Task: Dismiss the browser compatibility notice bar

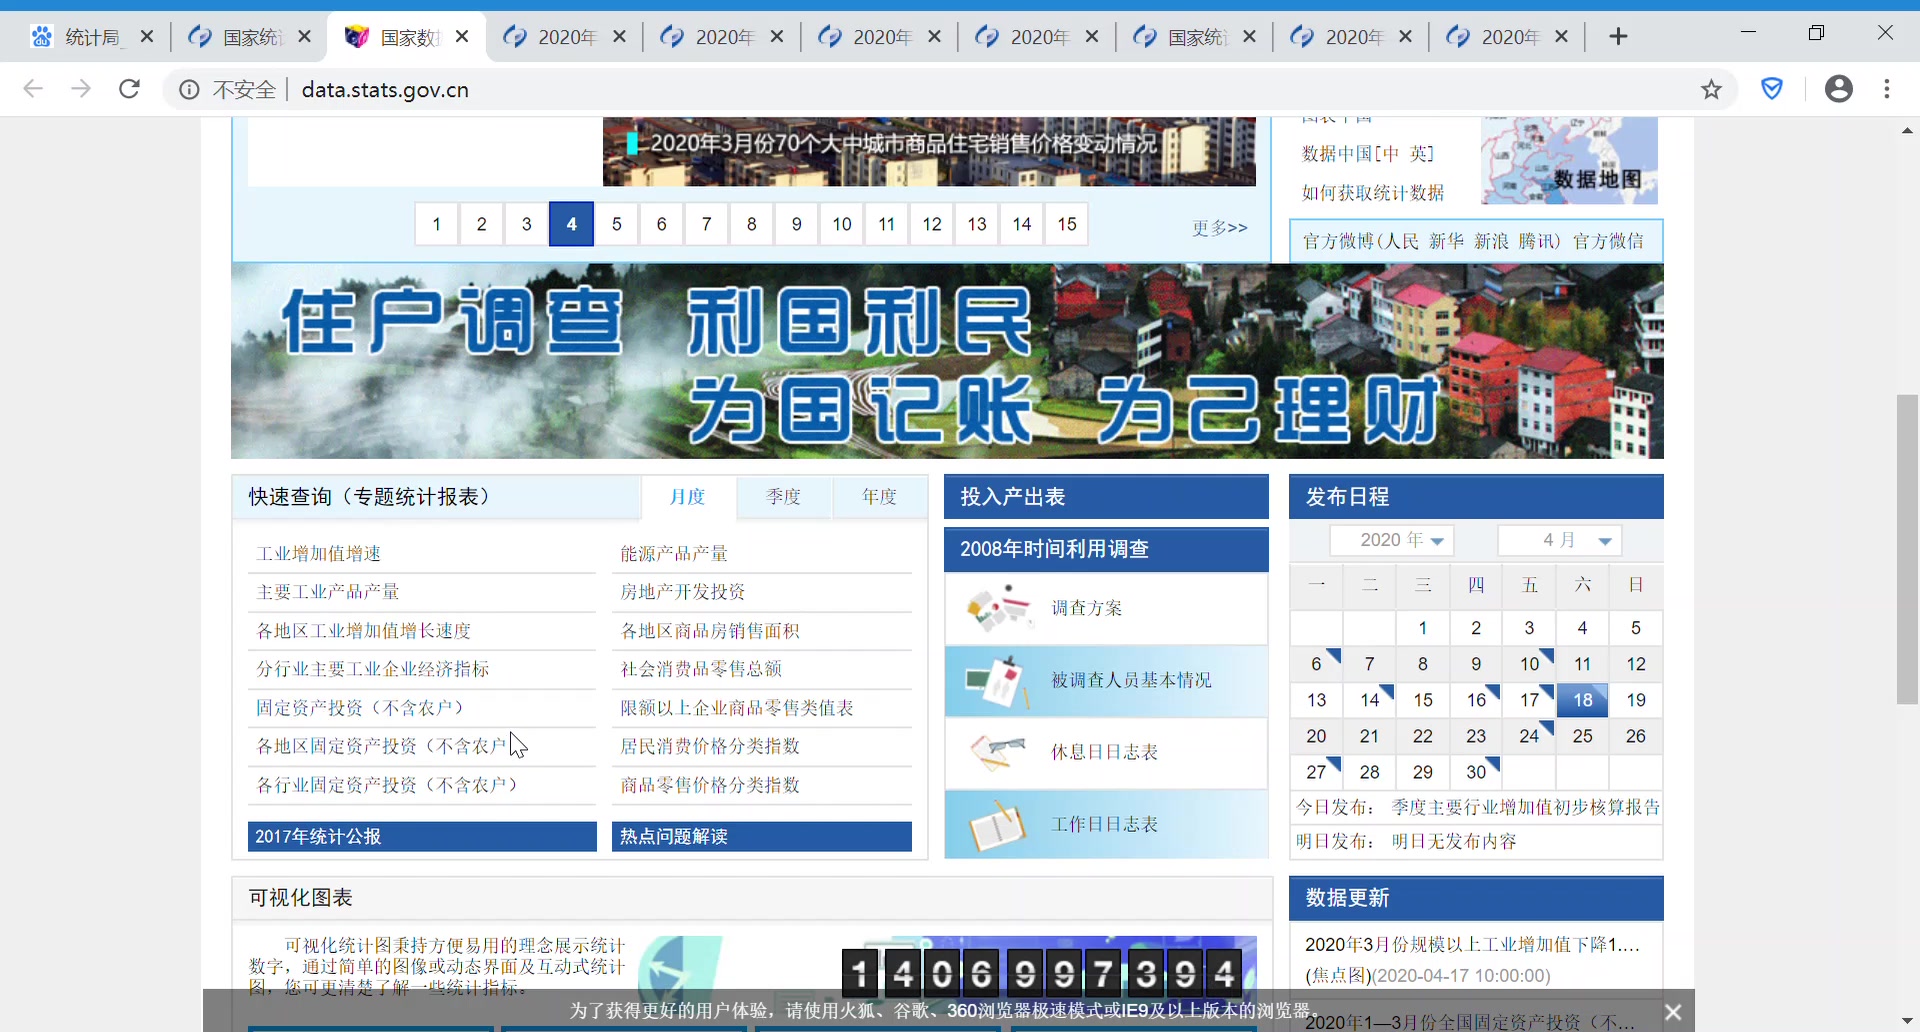Action: coord(1673,1012)
